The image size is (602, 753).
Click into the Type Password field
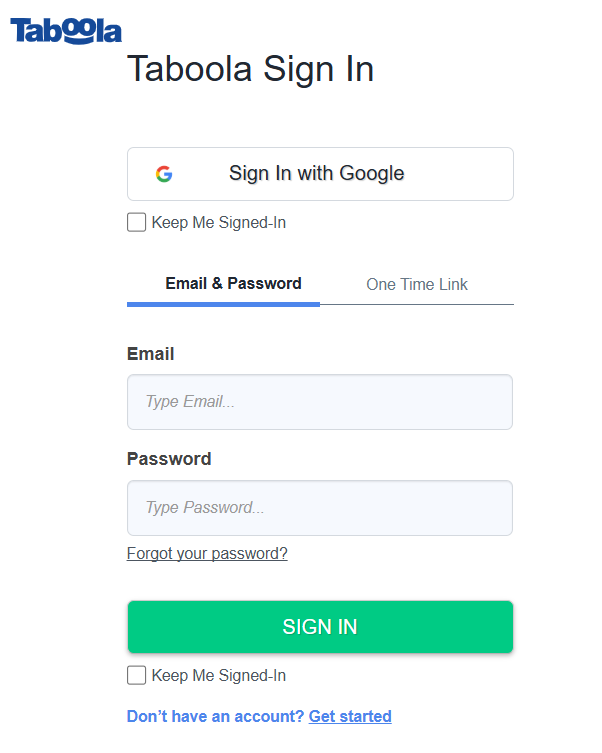click(x=320, y=508)
